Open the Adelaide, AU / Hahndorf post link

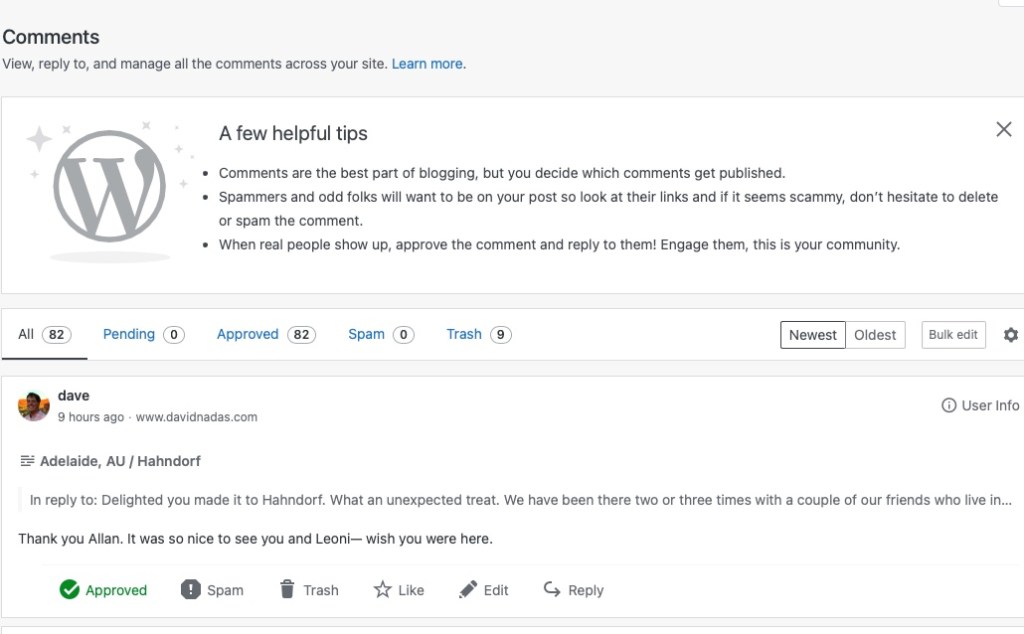click(x=120, y=461)
